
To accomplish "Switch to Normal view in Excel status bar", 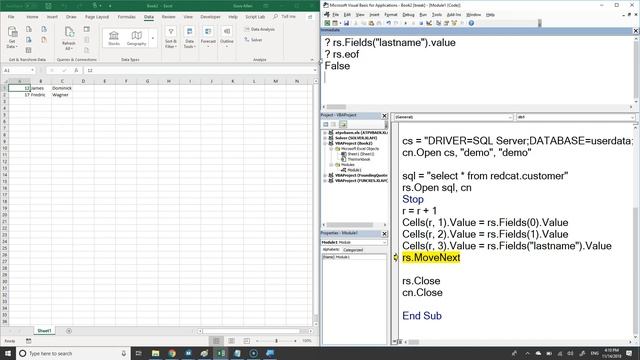I will 216,341.
